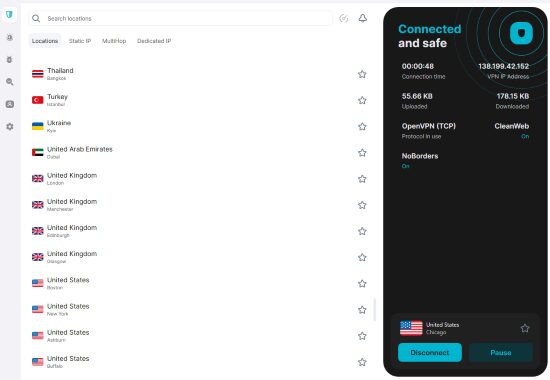
Task: Select United States New York location
Action: [199, 309]
